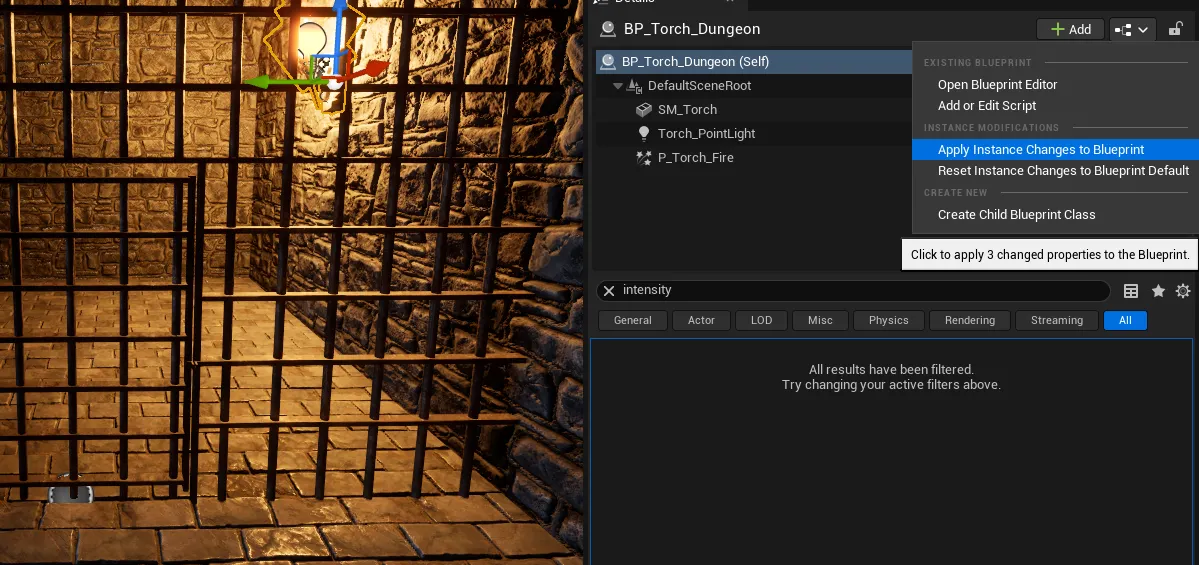Click the DefaultSceneRoot scene icon
The height and width of the screenshot is (565, 1199).
click(x=635, y=86)
